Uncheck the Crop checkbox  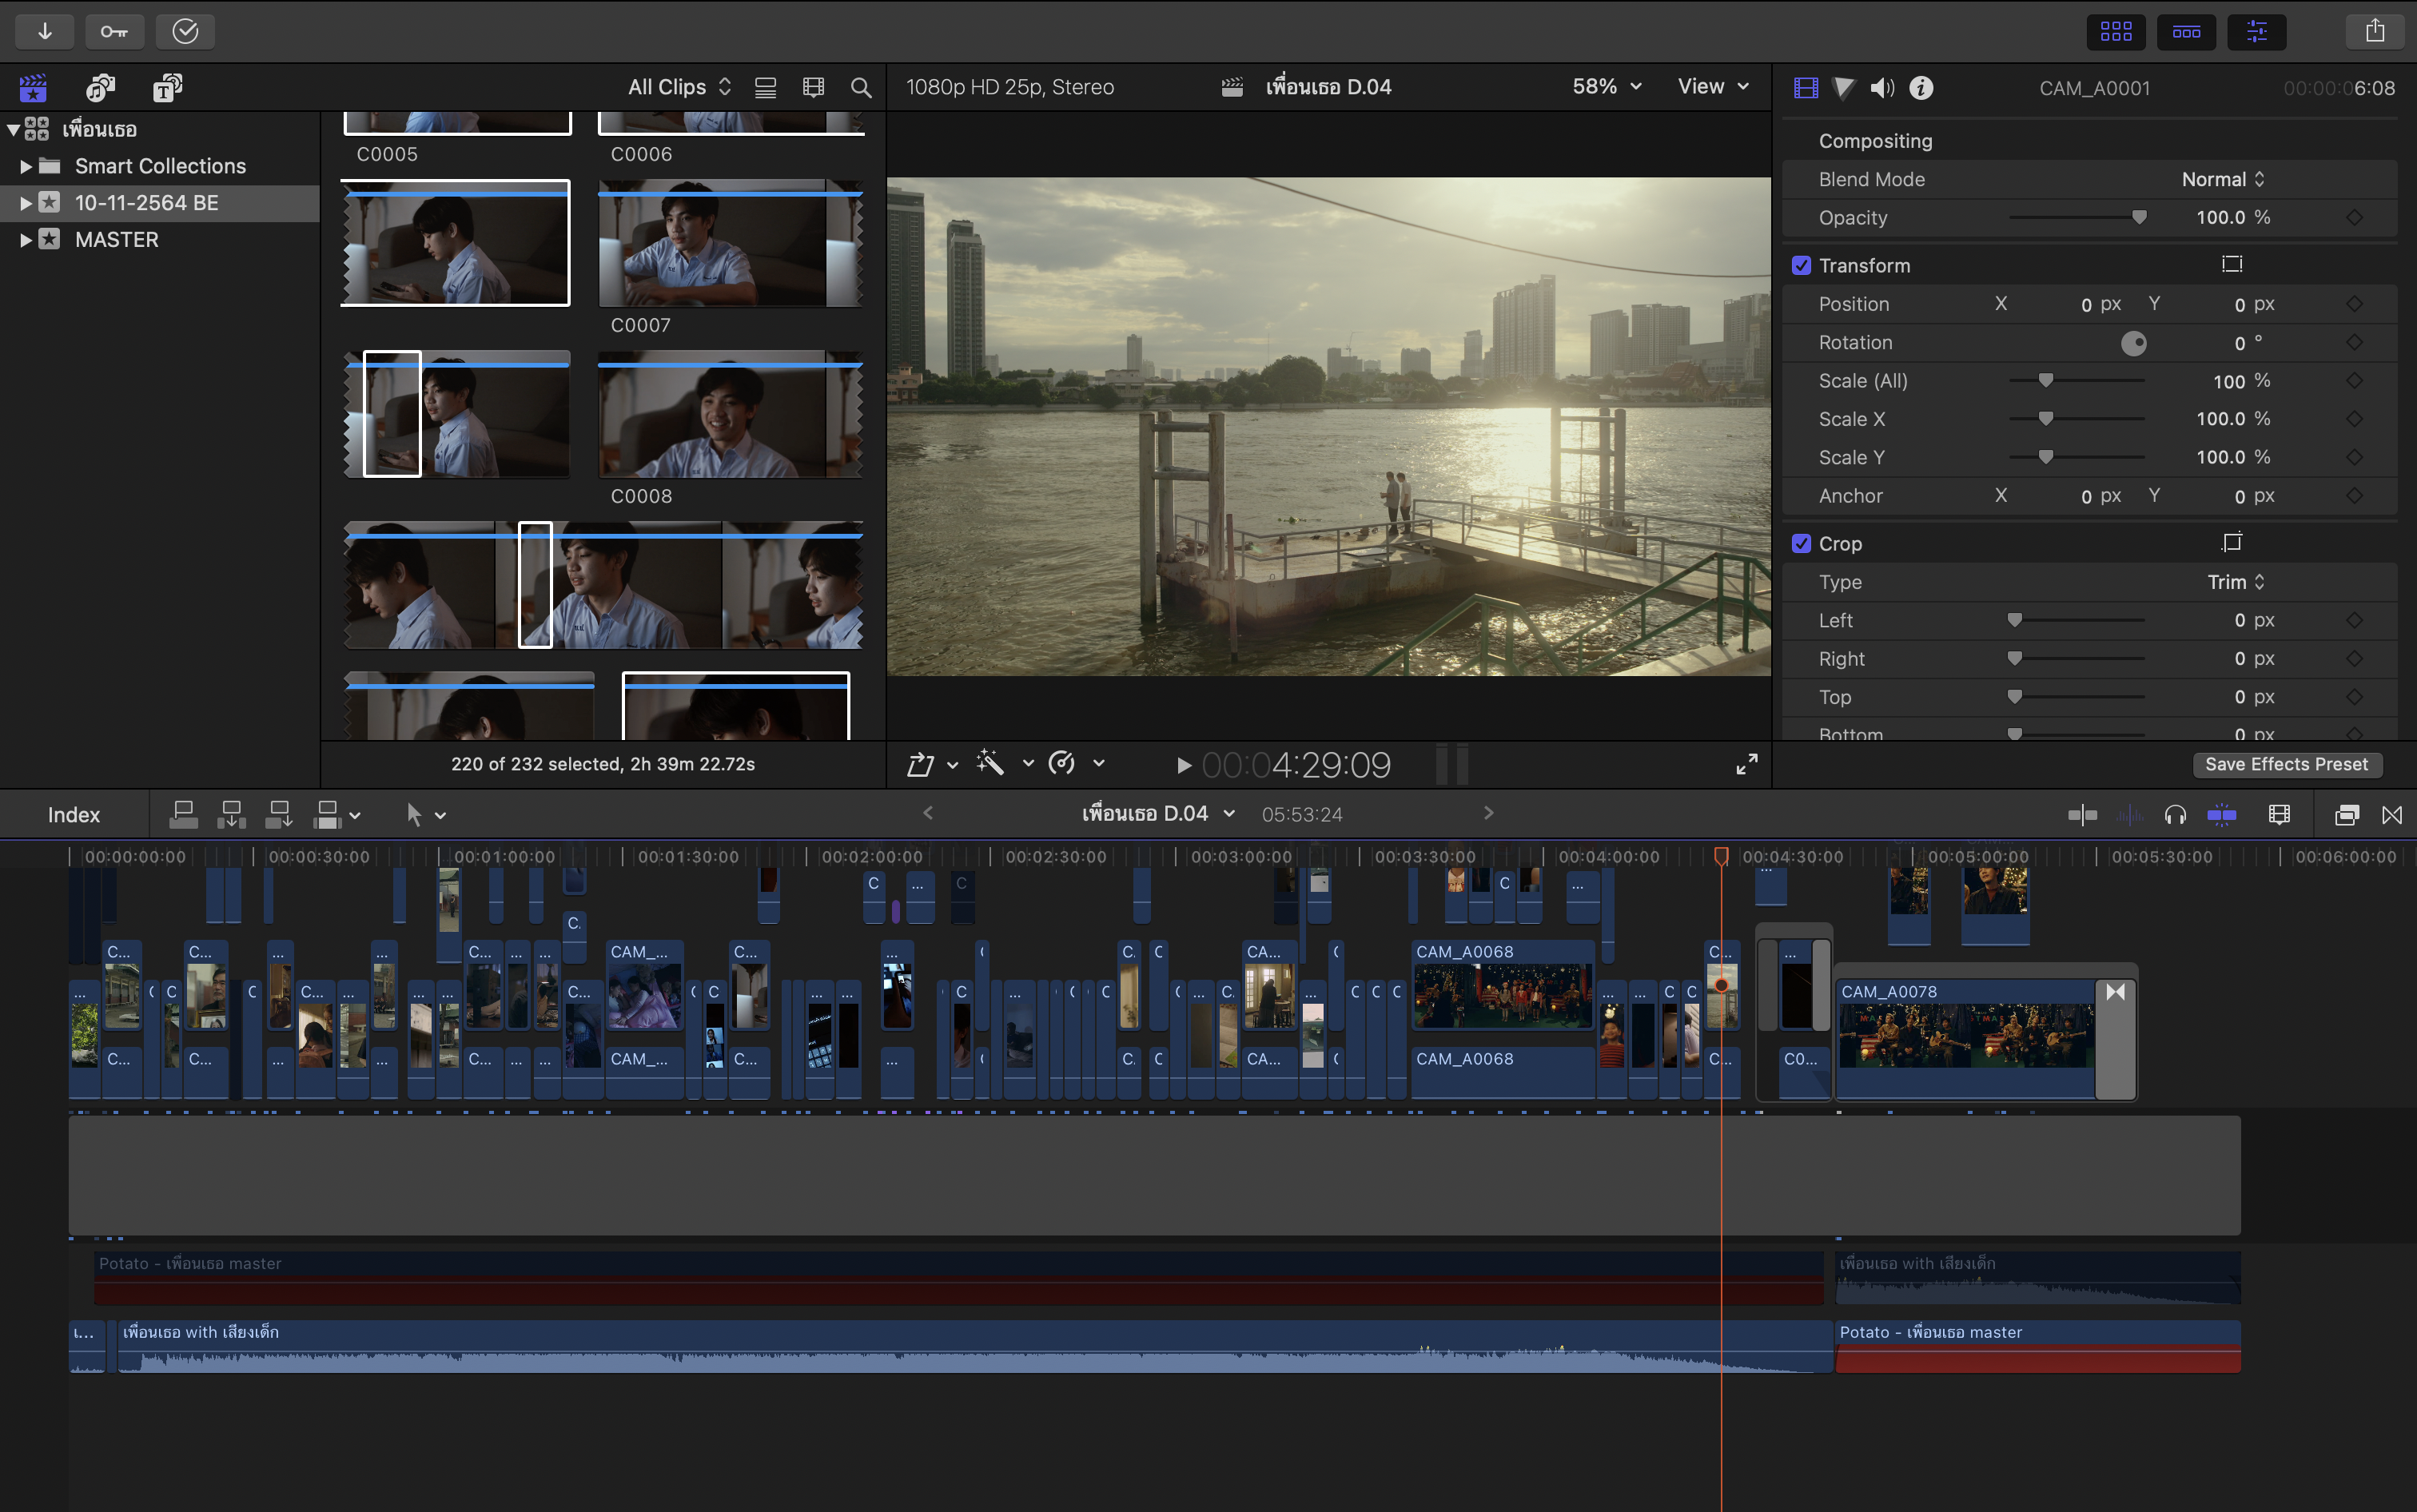pos(1801,544)
